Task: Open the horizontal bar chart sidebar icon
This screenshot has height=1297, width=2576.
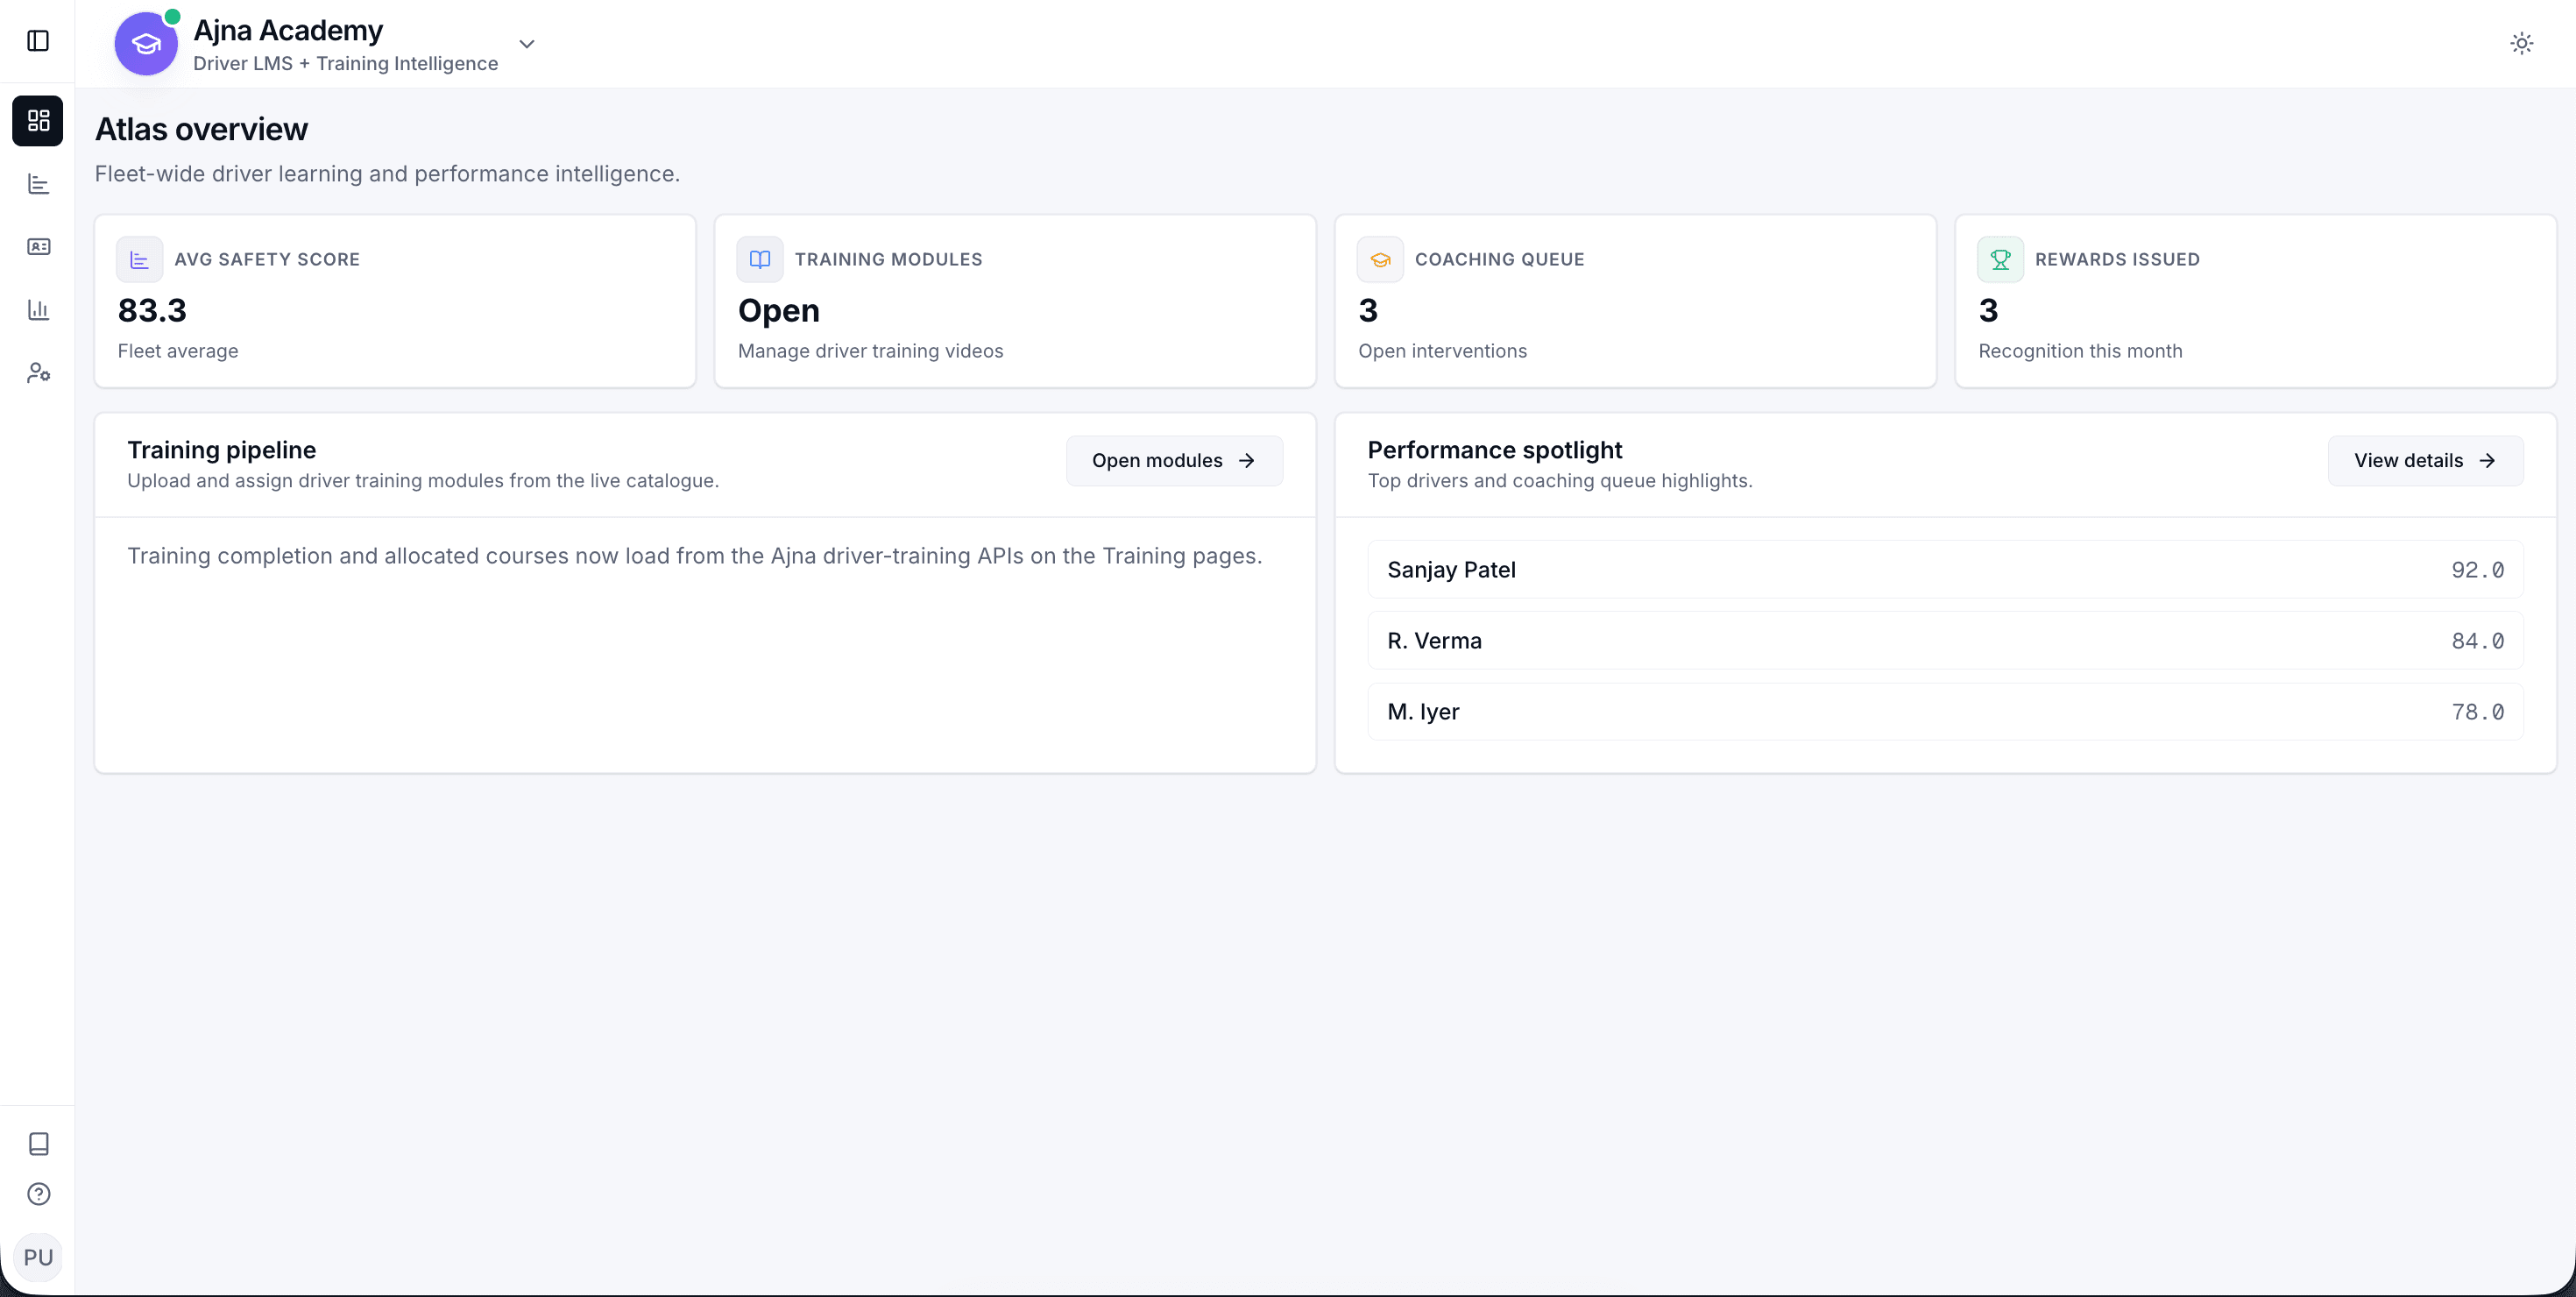Action: tap(38, 184)
